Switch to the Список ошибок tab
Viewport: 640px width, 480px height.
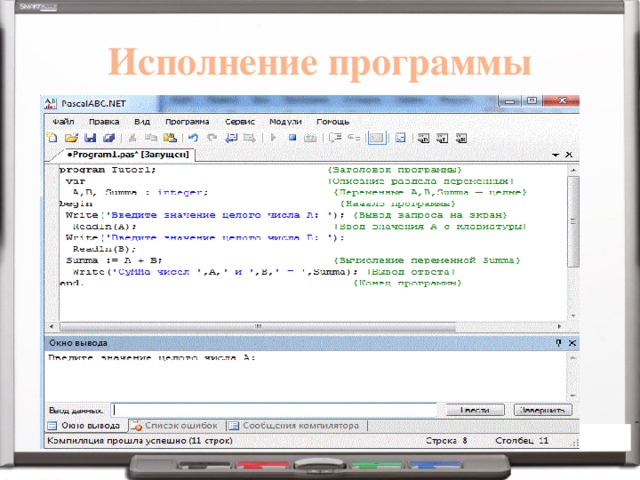(176, 426)
